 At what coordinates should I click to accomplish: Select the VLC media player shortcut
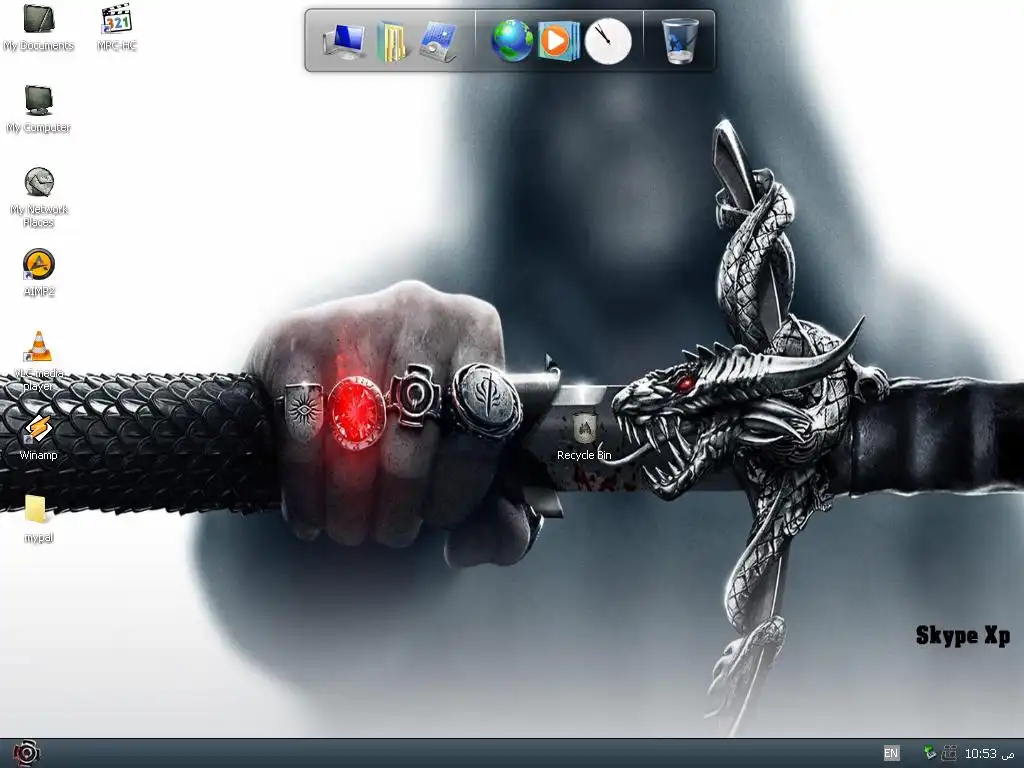click(x=39, y=360)
